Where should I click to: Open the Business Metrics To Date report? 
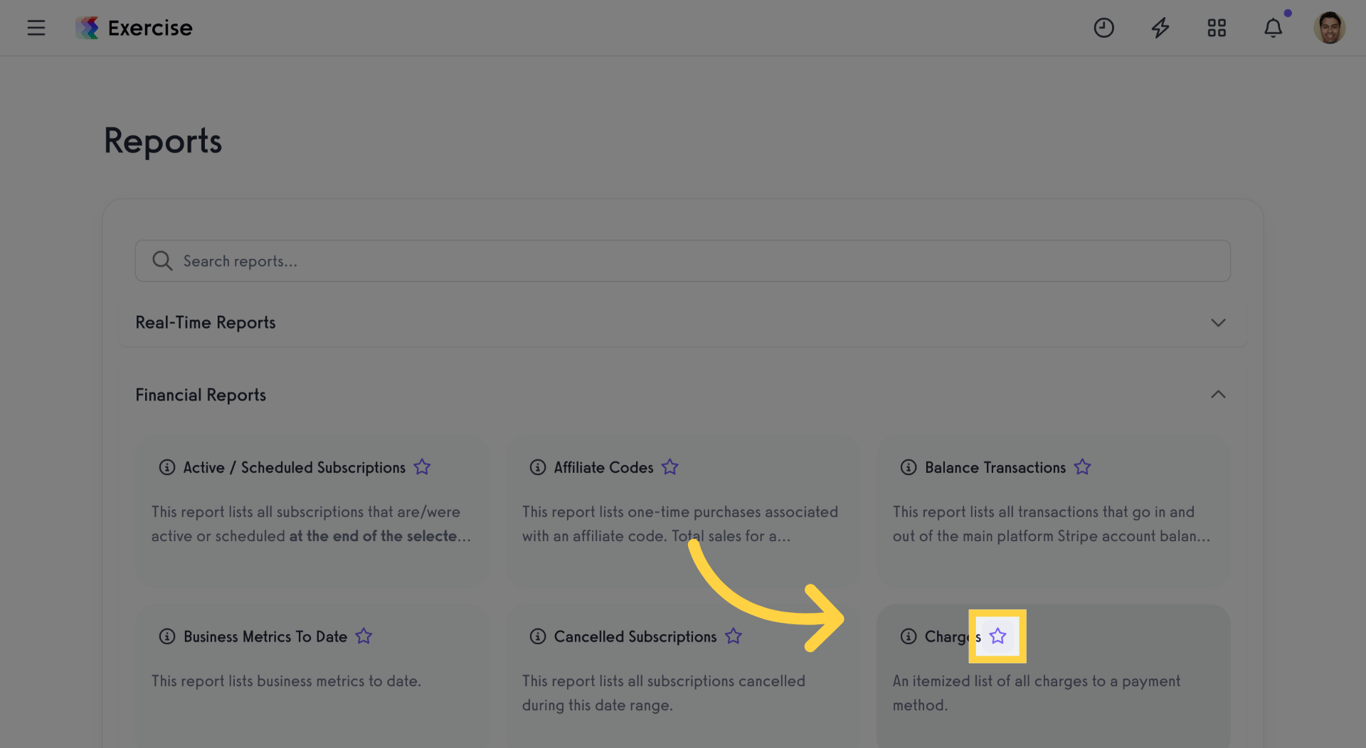point(265,636)
